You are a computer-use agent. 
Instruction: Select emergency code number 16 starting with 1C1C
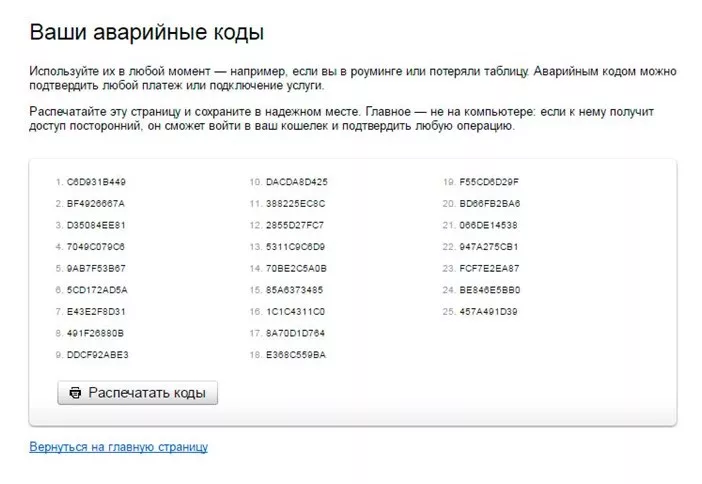(295, 311)
